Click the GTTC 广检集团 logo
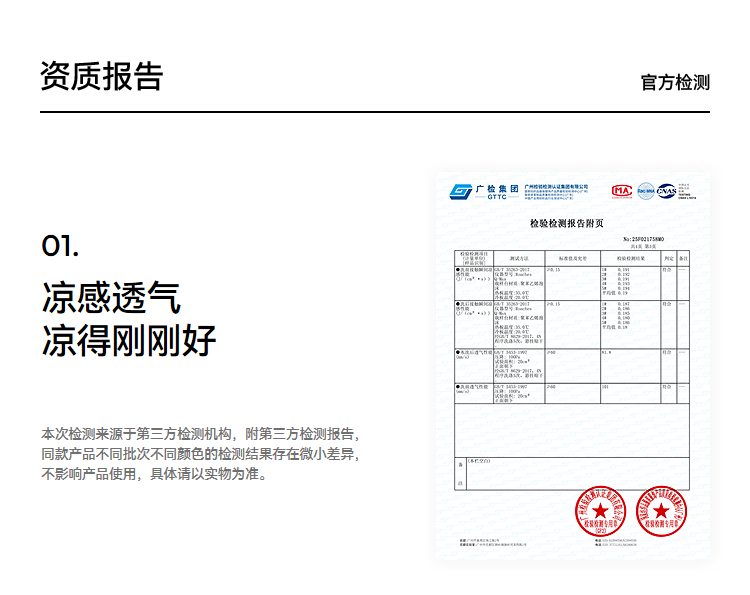 484,192
